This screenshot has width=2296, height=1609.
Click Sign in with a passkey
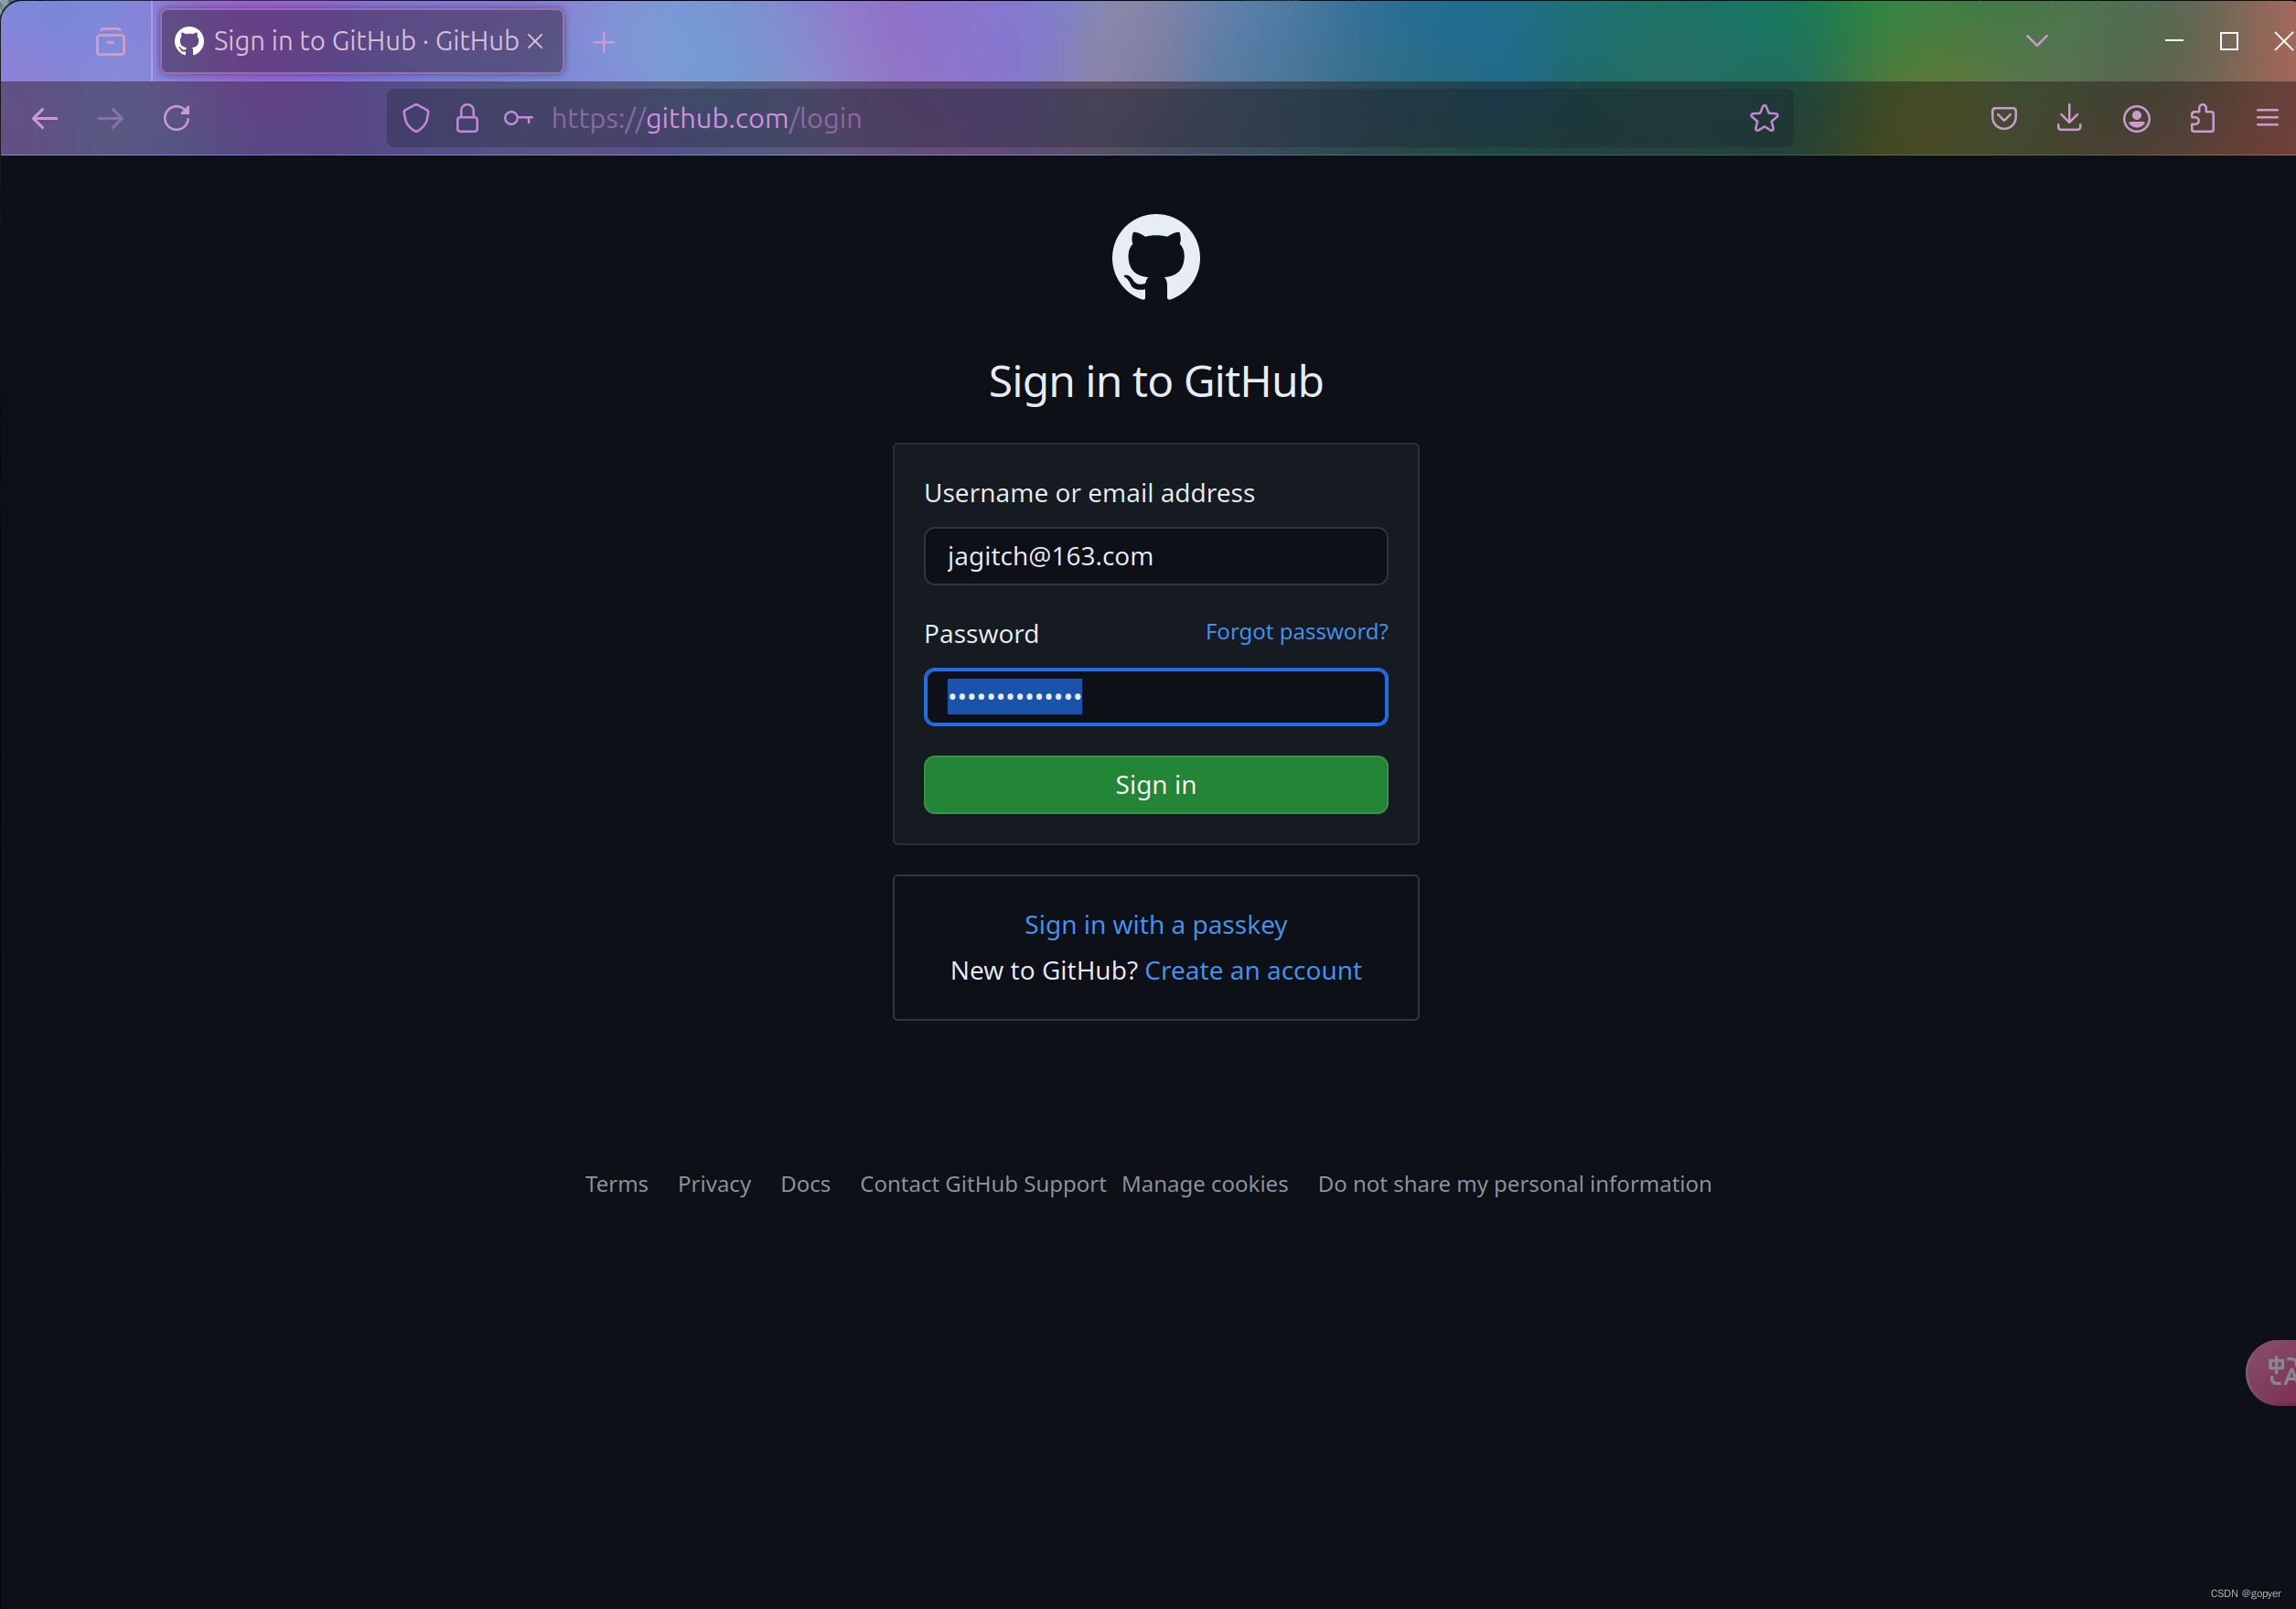click(1155, 925)
